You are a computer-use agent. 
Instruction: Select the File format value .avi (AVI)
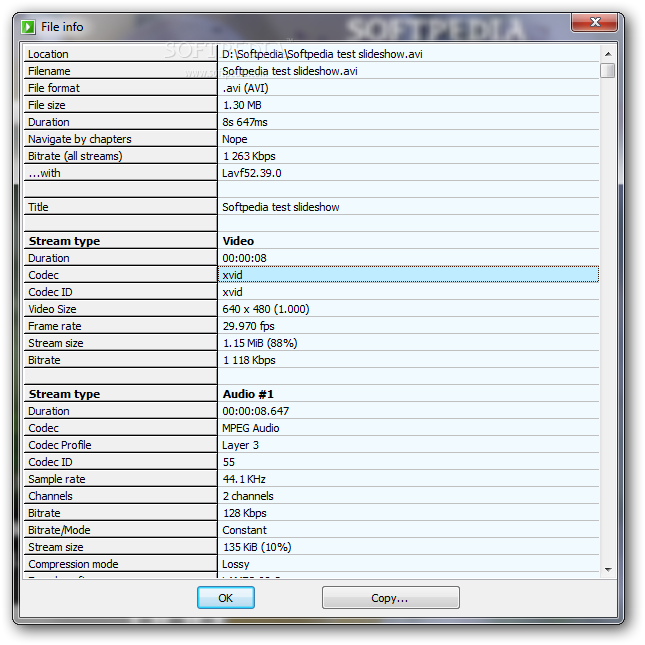click(x=245, y=88)
